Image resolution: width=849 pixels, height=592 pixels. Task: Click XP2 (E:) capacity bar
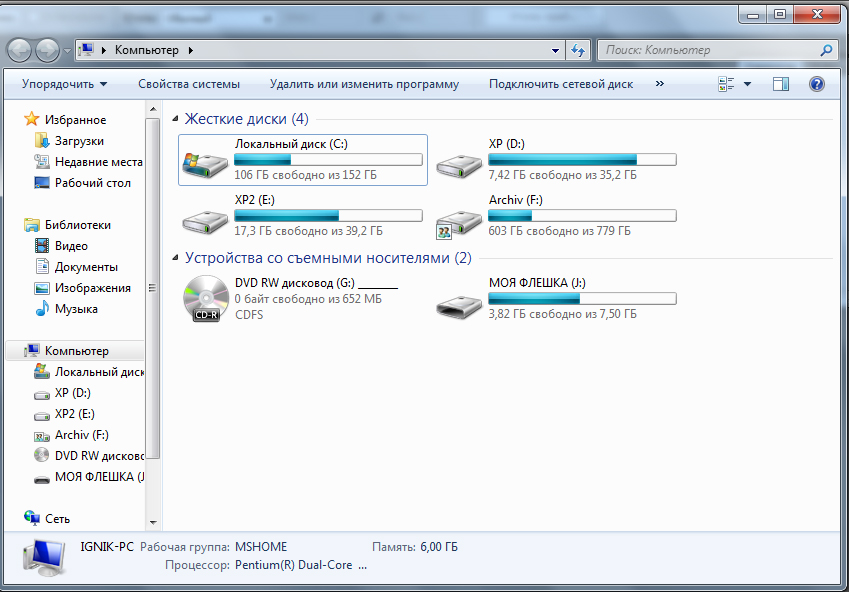point(328,216)
